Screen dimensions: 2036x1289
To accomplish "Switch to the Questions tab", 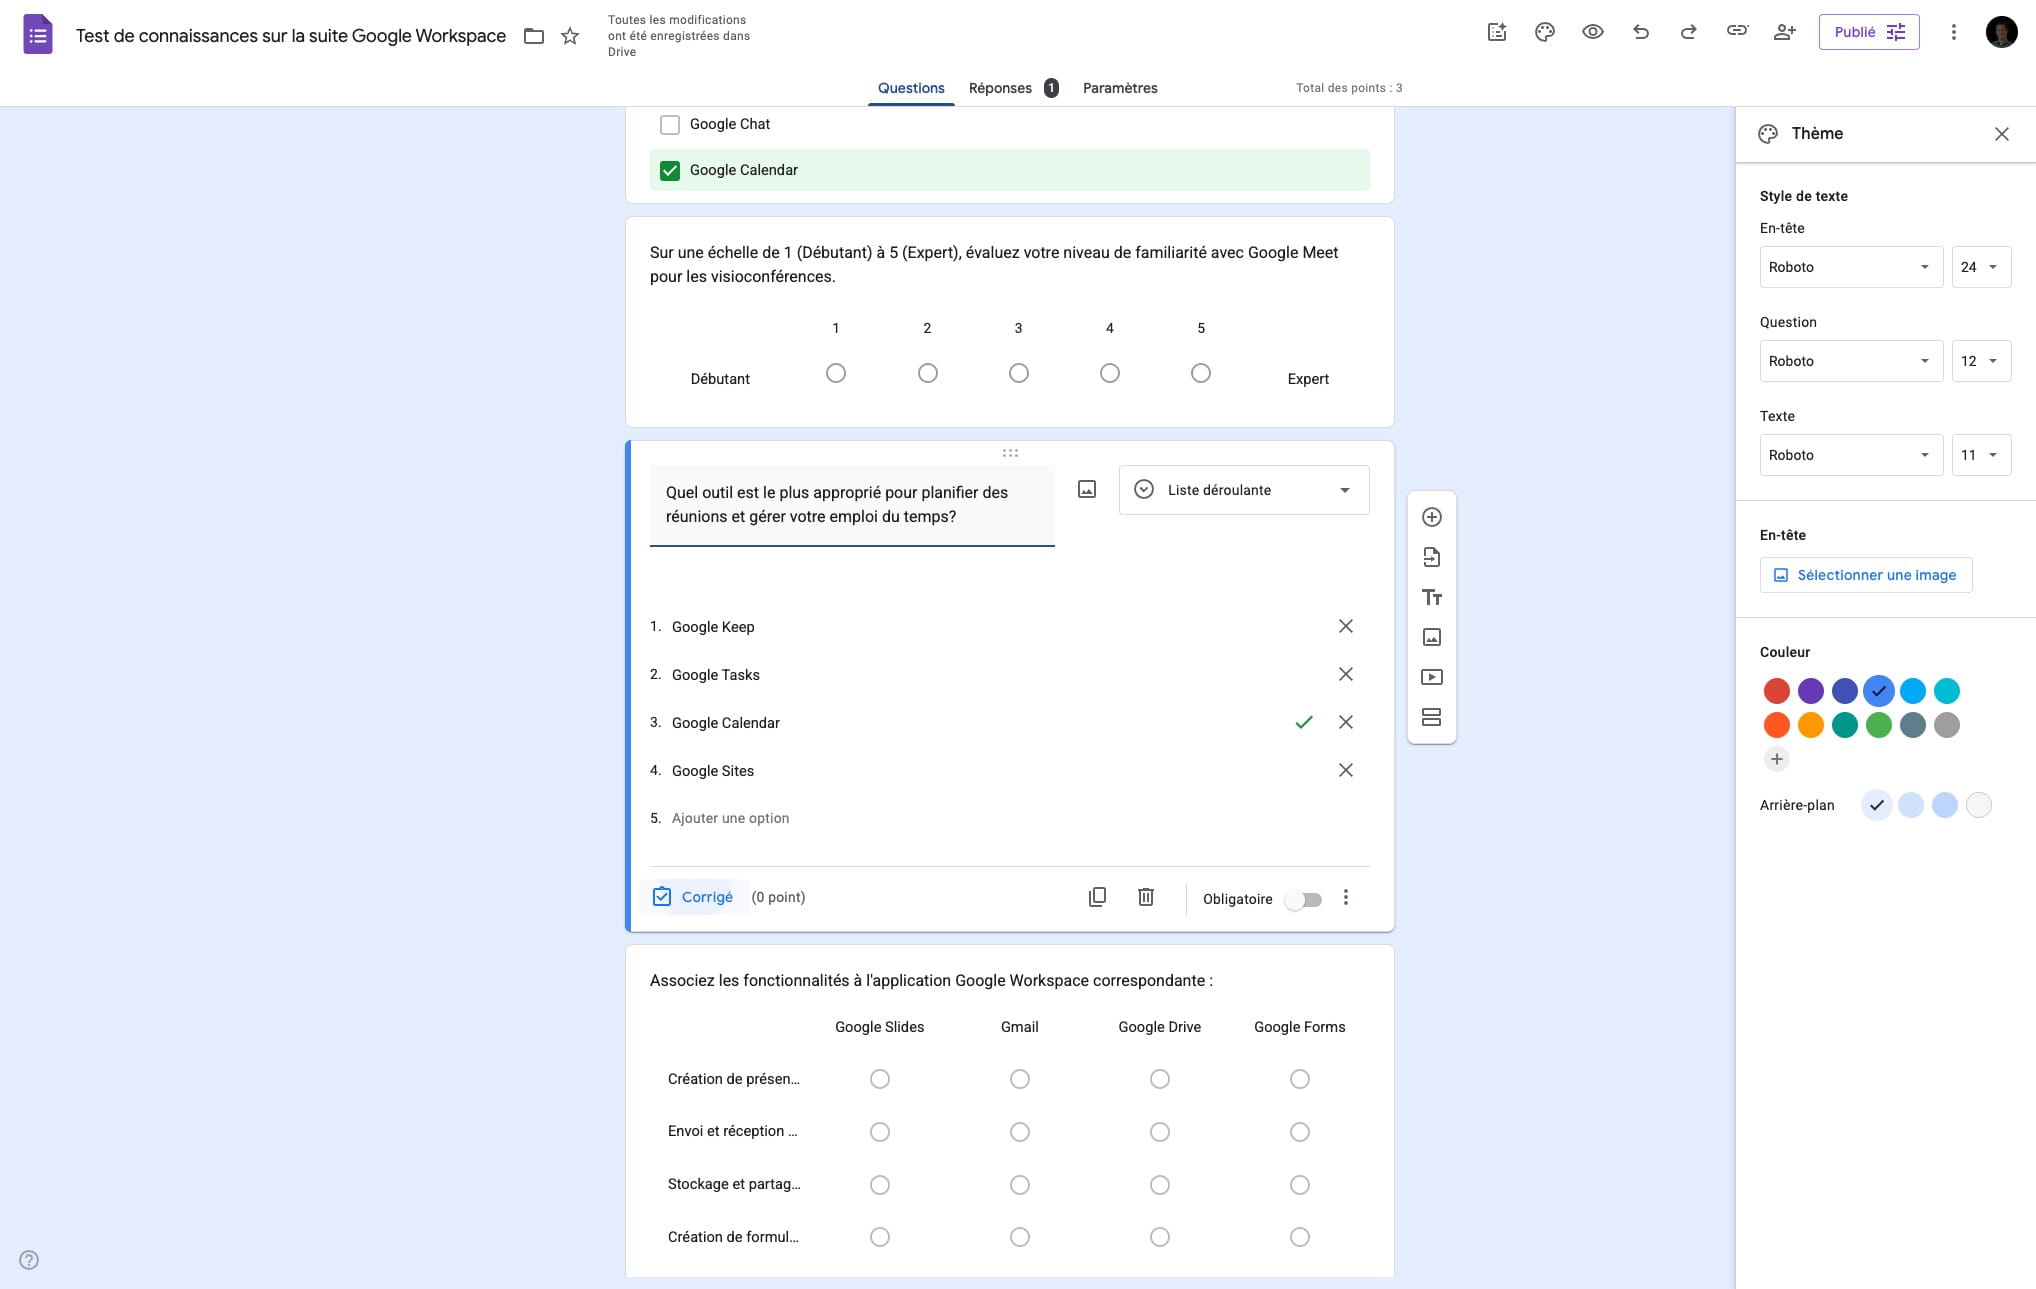I will coord(911,88).
